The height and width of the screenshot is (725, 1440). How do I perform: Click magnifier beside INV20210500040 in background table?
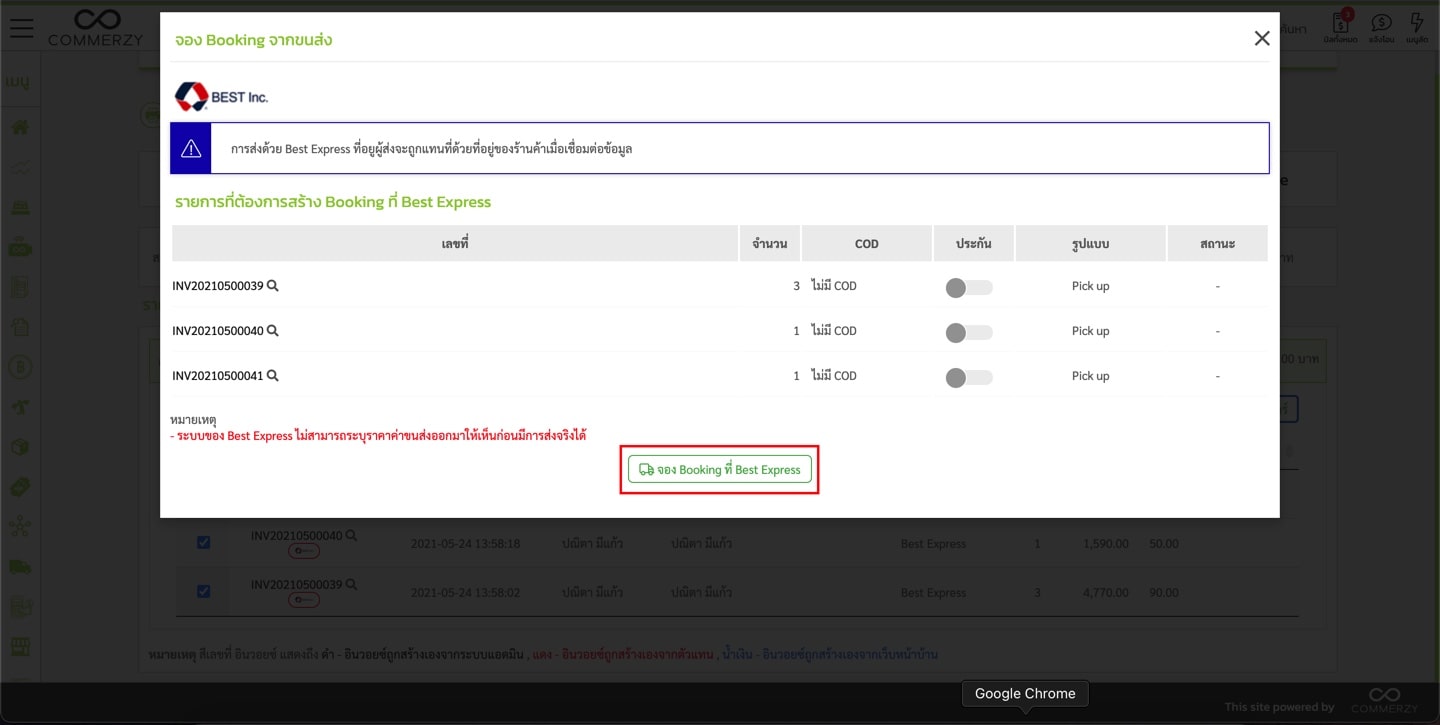[x=351, y=535]
